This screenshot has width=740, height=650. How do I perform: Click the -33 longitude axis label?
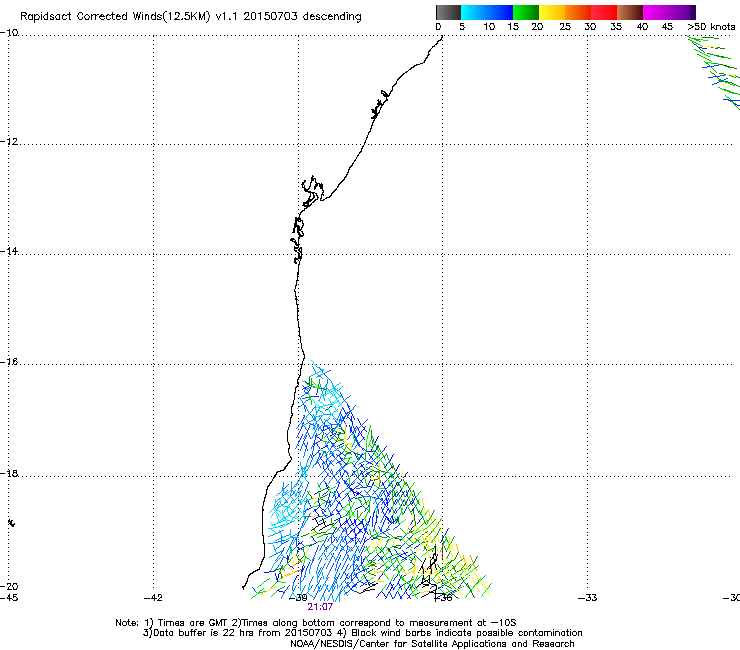(x=588, y=598)
